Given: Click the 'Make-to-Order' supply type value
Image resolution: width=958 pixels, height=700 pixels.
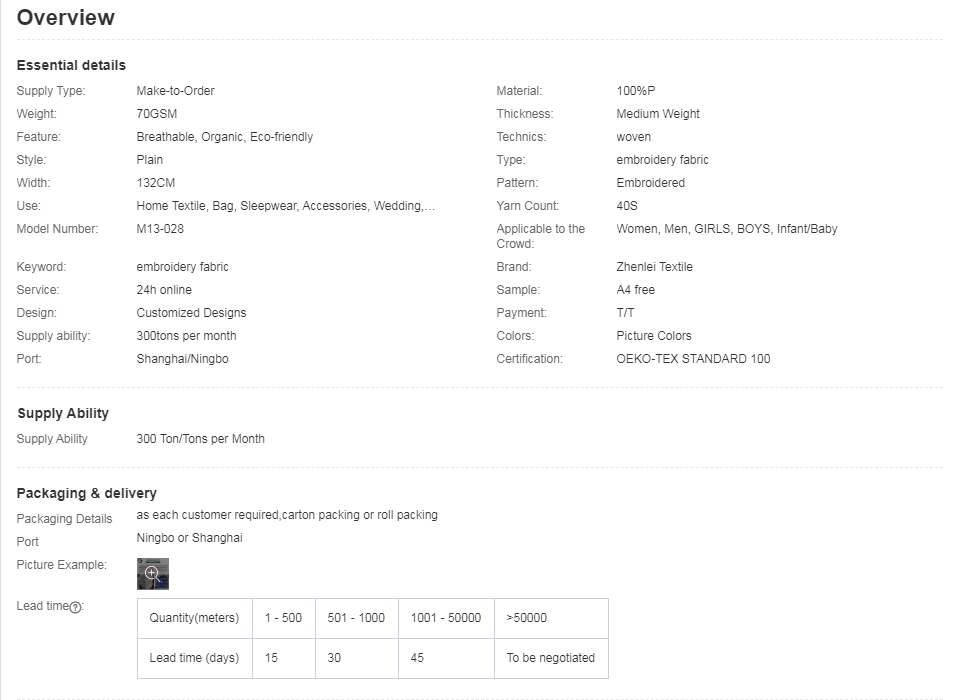Looking at the screenshot, I should pyautogui.click(x=175, y=91).
